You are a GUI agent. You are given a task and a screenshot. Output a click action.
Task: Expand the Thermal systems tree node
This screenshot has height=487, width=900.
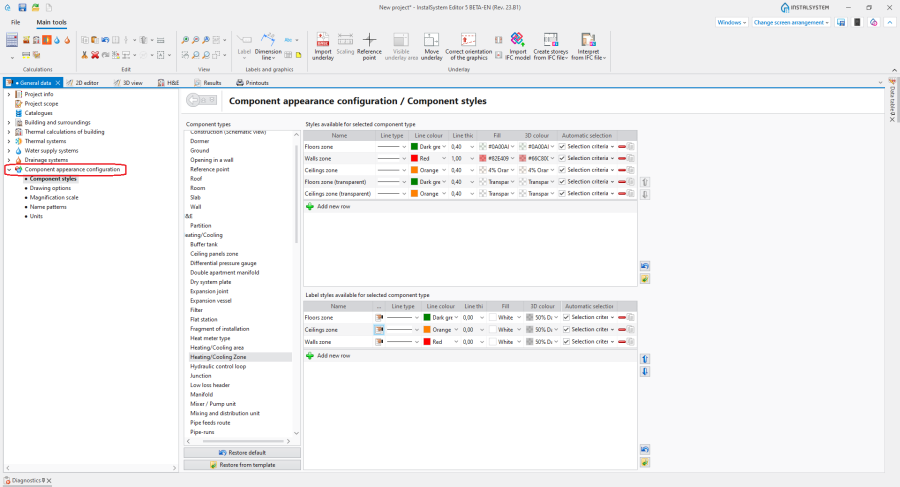click(9, 141)
